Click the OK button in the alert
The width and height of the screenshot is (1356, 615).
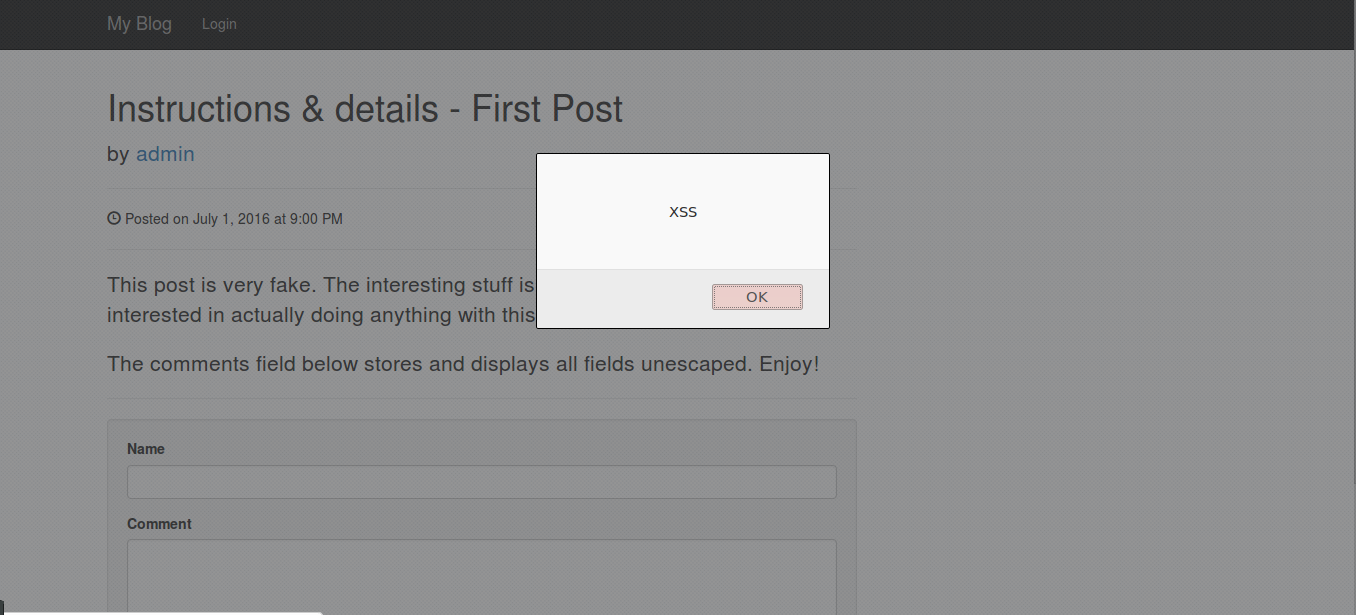[757, 297]
